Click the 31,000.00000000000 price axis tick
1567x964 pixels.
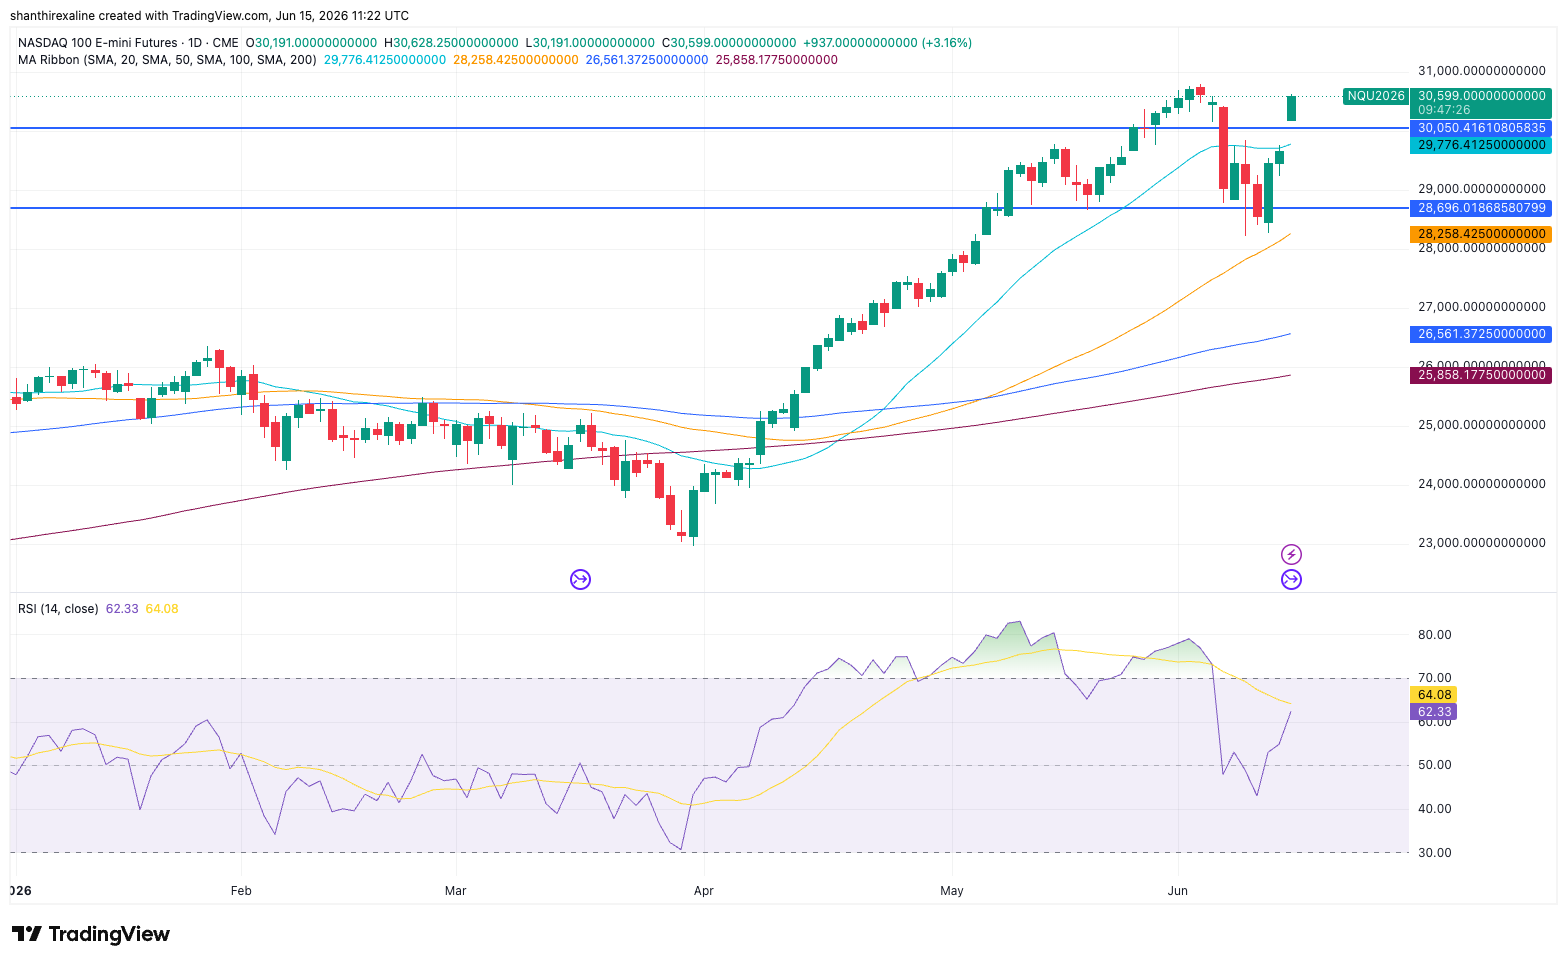(x=1482, y=71)
